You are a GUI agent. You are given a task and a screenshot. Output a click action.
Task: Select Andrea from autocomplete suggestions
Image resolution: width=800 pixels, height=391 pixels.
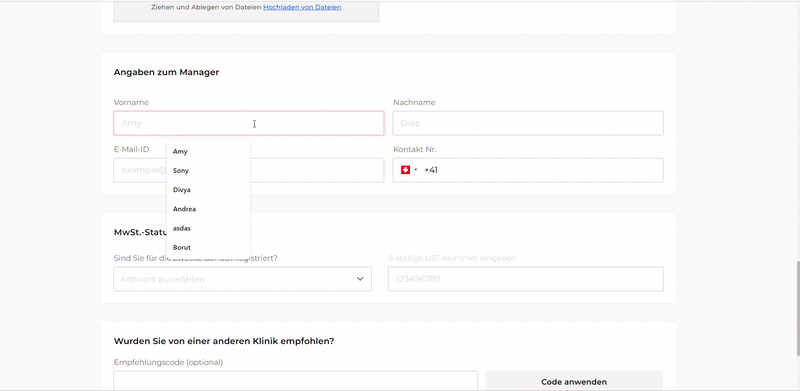pyautogui.click(x=208, y=209)
